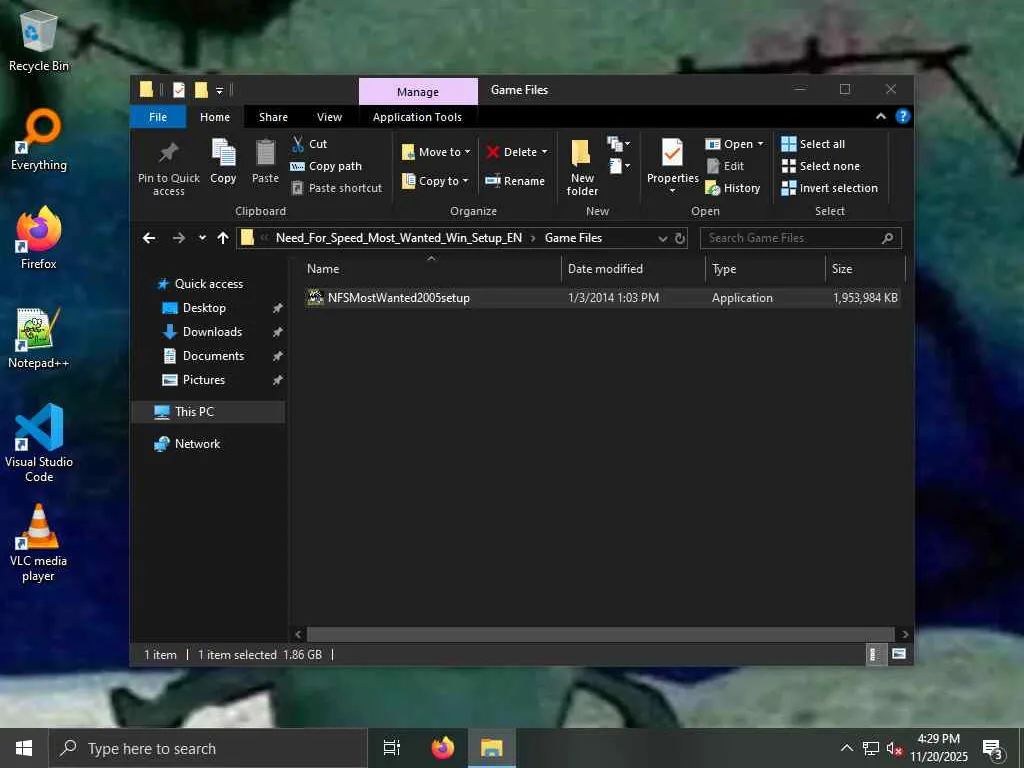Viewport: 1024px width, 768px height.
Task: Switch to Large icons view layout
Action: tap(899, 654)
